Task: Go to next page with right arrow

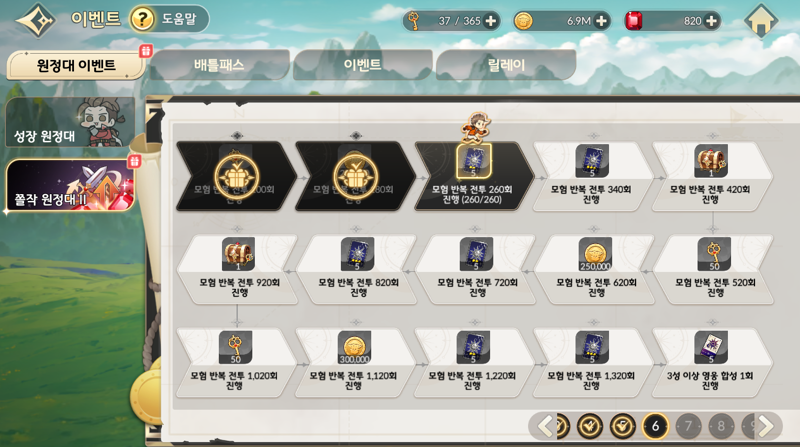Action: (x=765, y=426)
